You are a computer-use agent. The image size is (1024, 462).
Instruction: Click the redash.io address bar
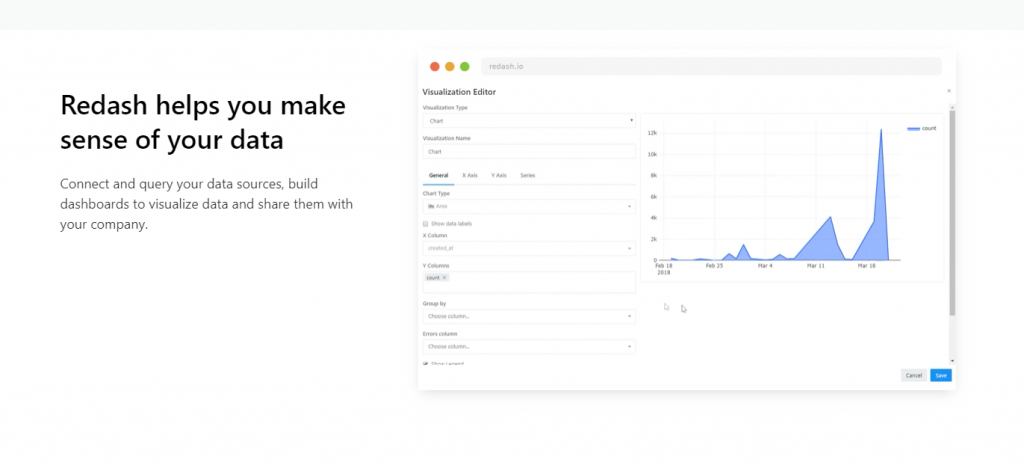pos(711,66)
